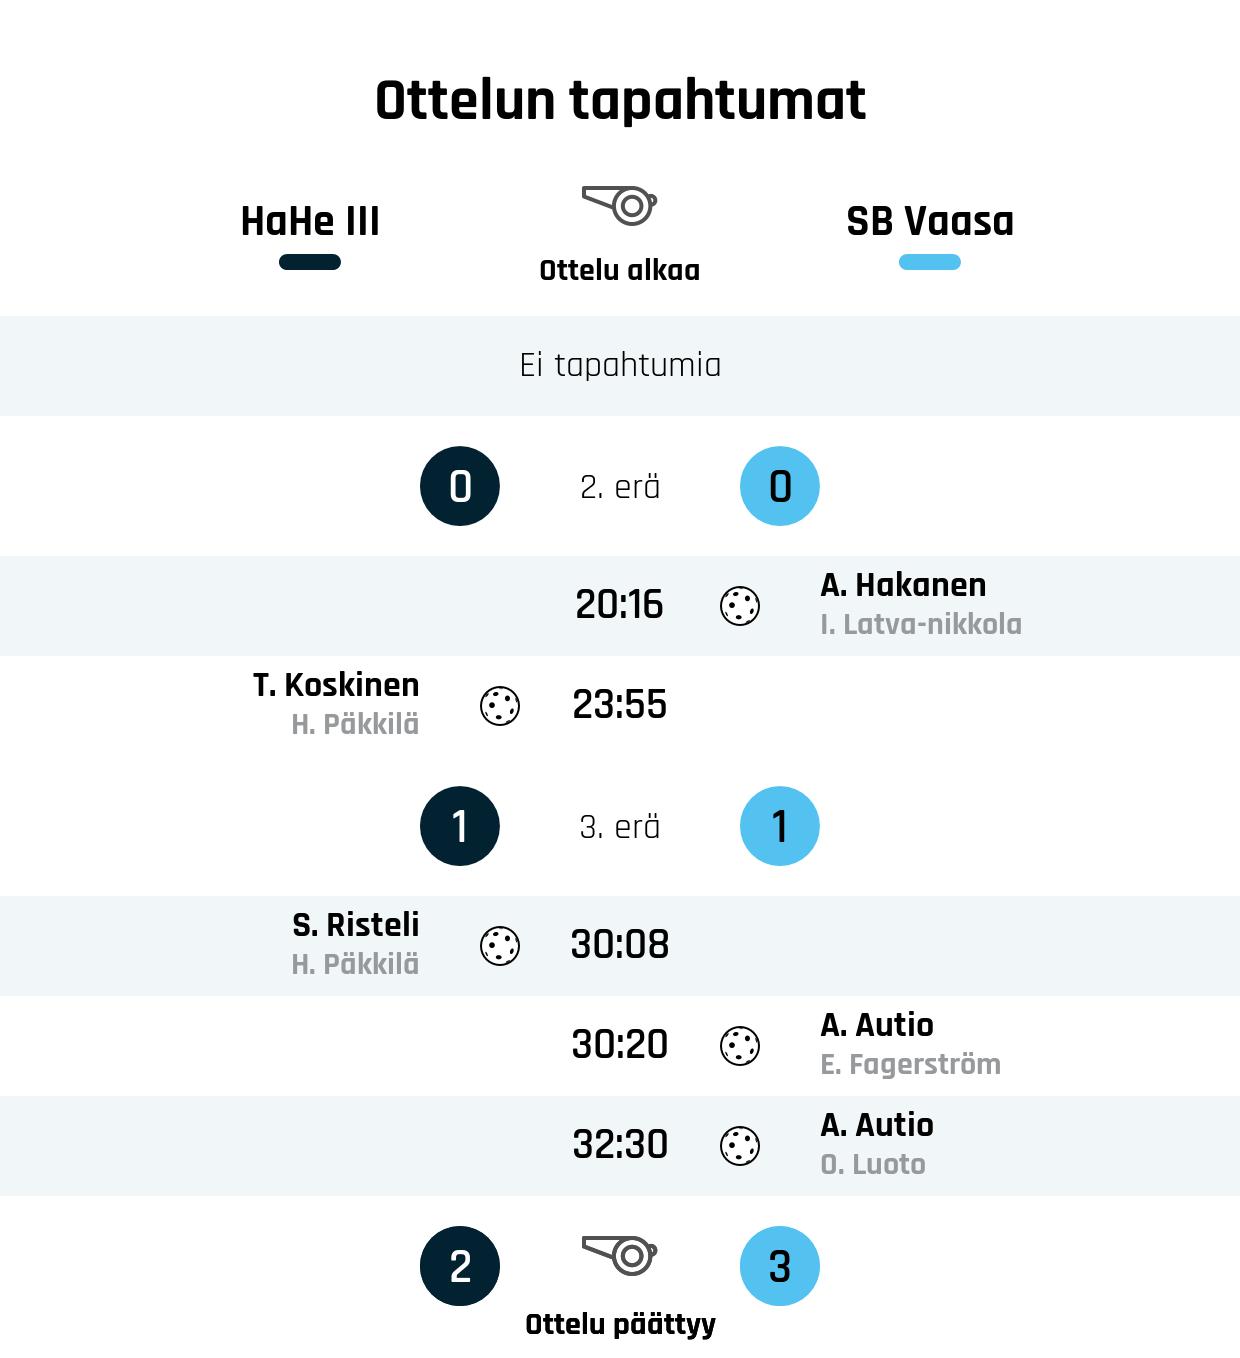The height and width of the screenshot is (1358, 1240).
Task: Select the HaHe III team name
Action: [x=310, y=221]
